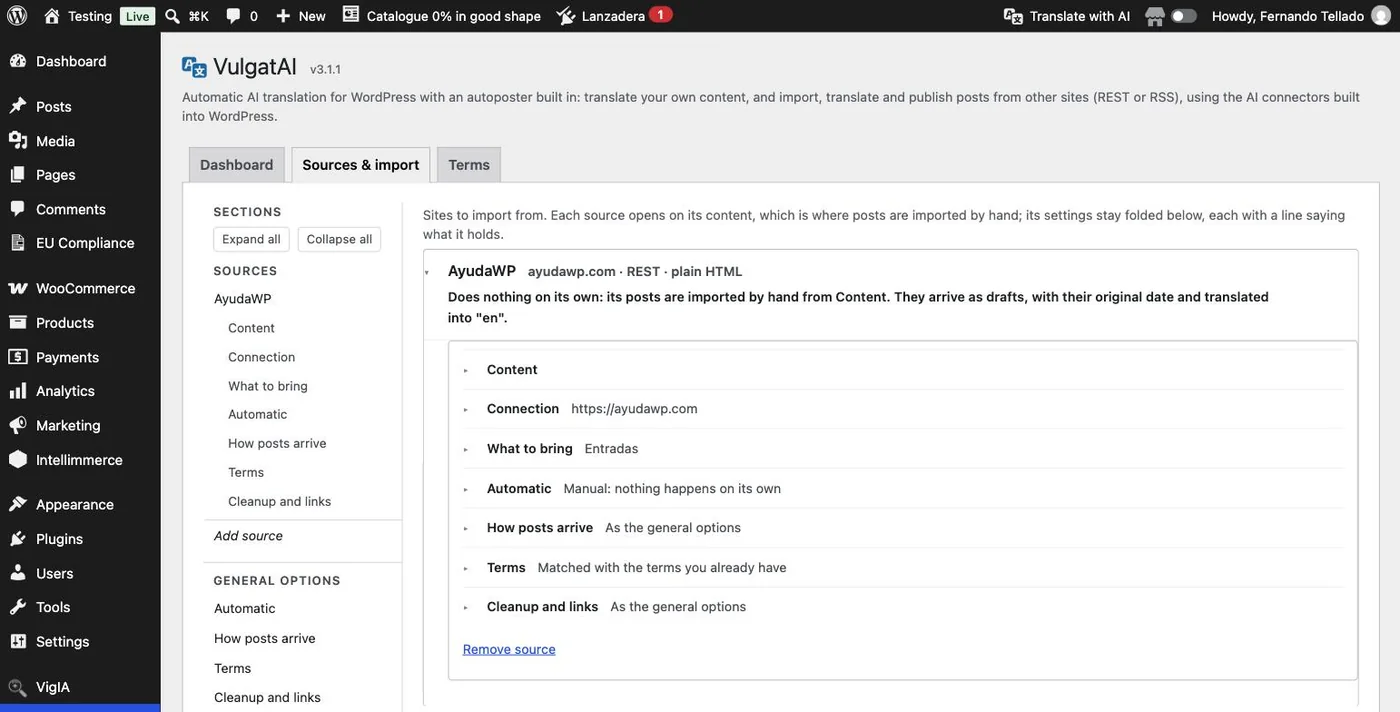This screenshot has height=712, width=1400.
Task: Click the Media icon in sidebar
Action: point(17,141)
